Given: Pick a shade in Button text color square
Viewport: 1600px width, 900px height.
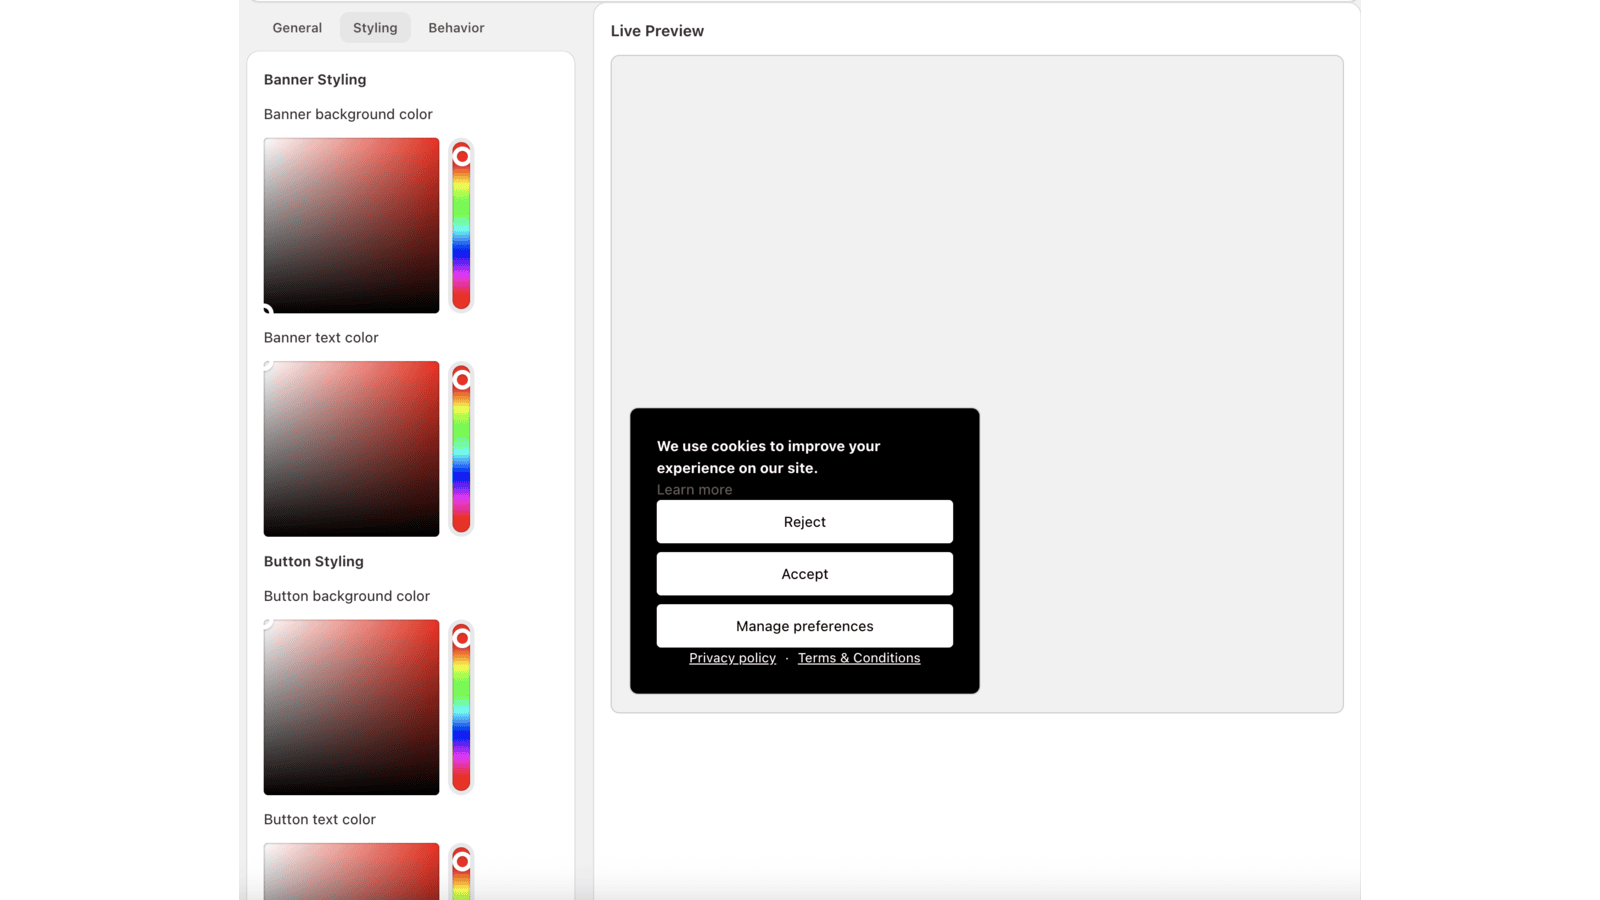Looking at the screenshot, I should coord(351,871).
